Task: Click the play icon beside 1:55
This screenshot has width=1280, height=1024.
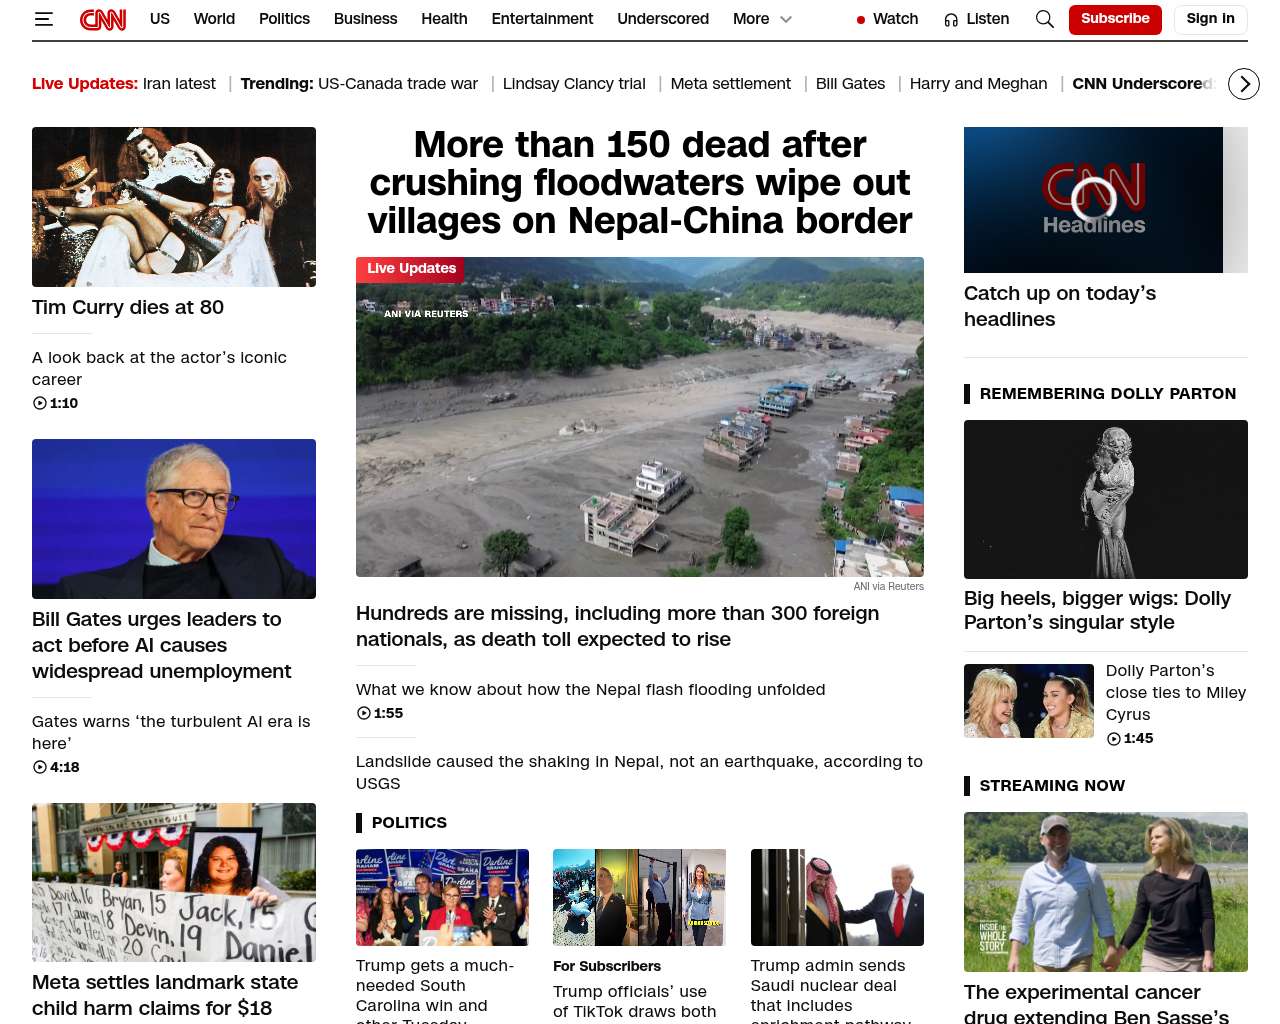Action: [364, 713]
